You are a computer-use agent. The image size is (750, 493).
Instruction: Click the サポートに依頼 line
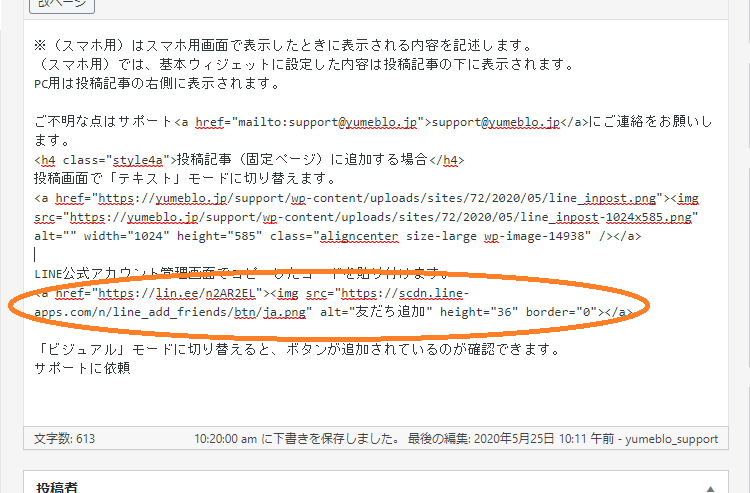tap(82, 368)
